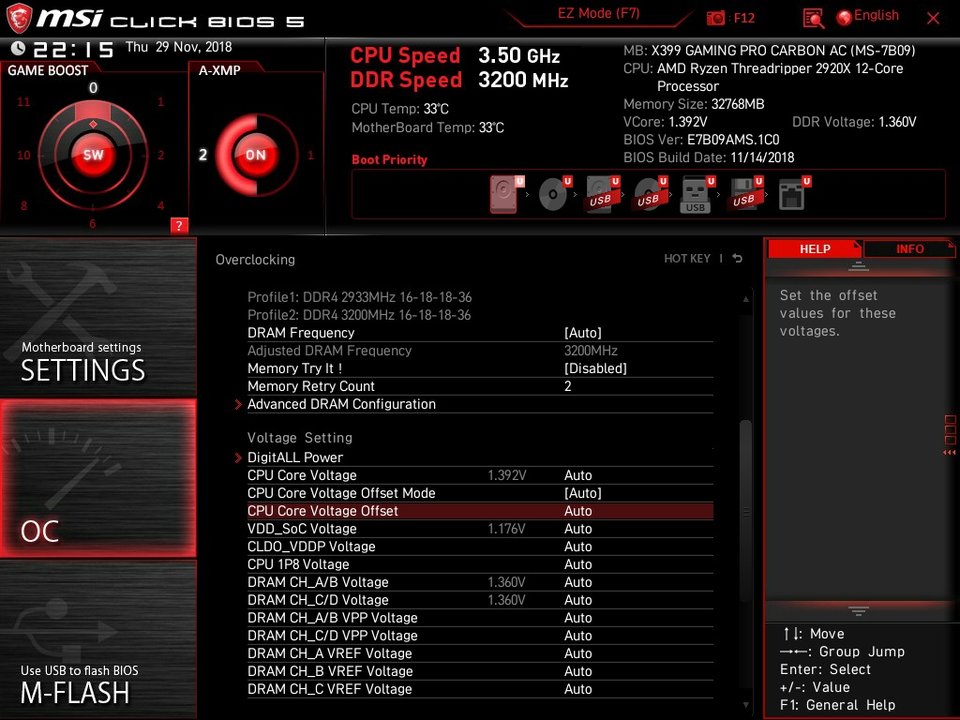Click the date Thu 29 Nov, 2018
Image resolution: width=960 pixels, height=720 pixels.
[x=179, y=47]
